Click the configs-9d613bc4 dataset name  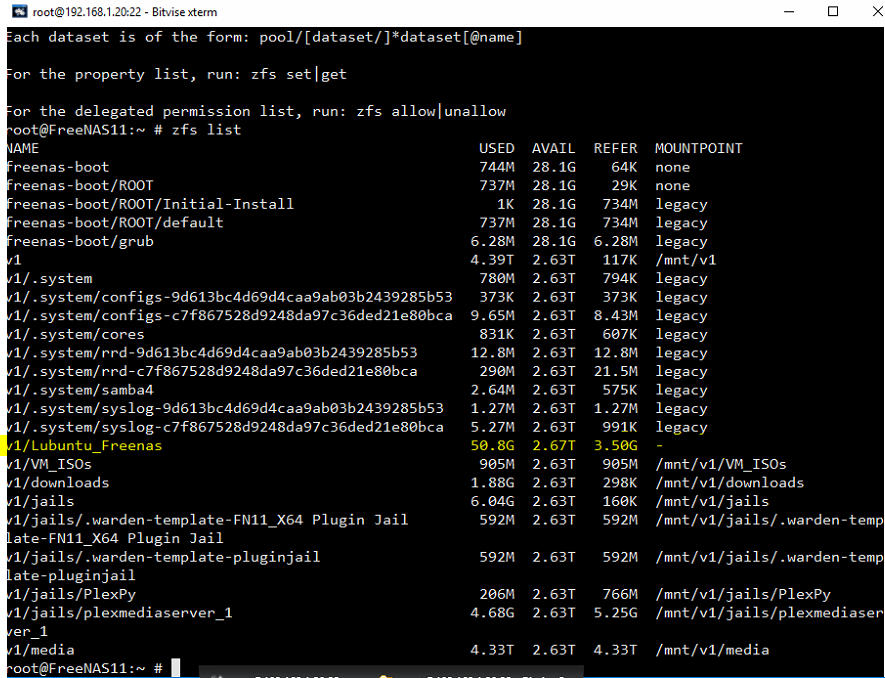click(x=229, y=298)
